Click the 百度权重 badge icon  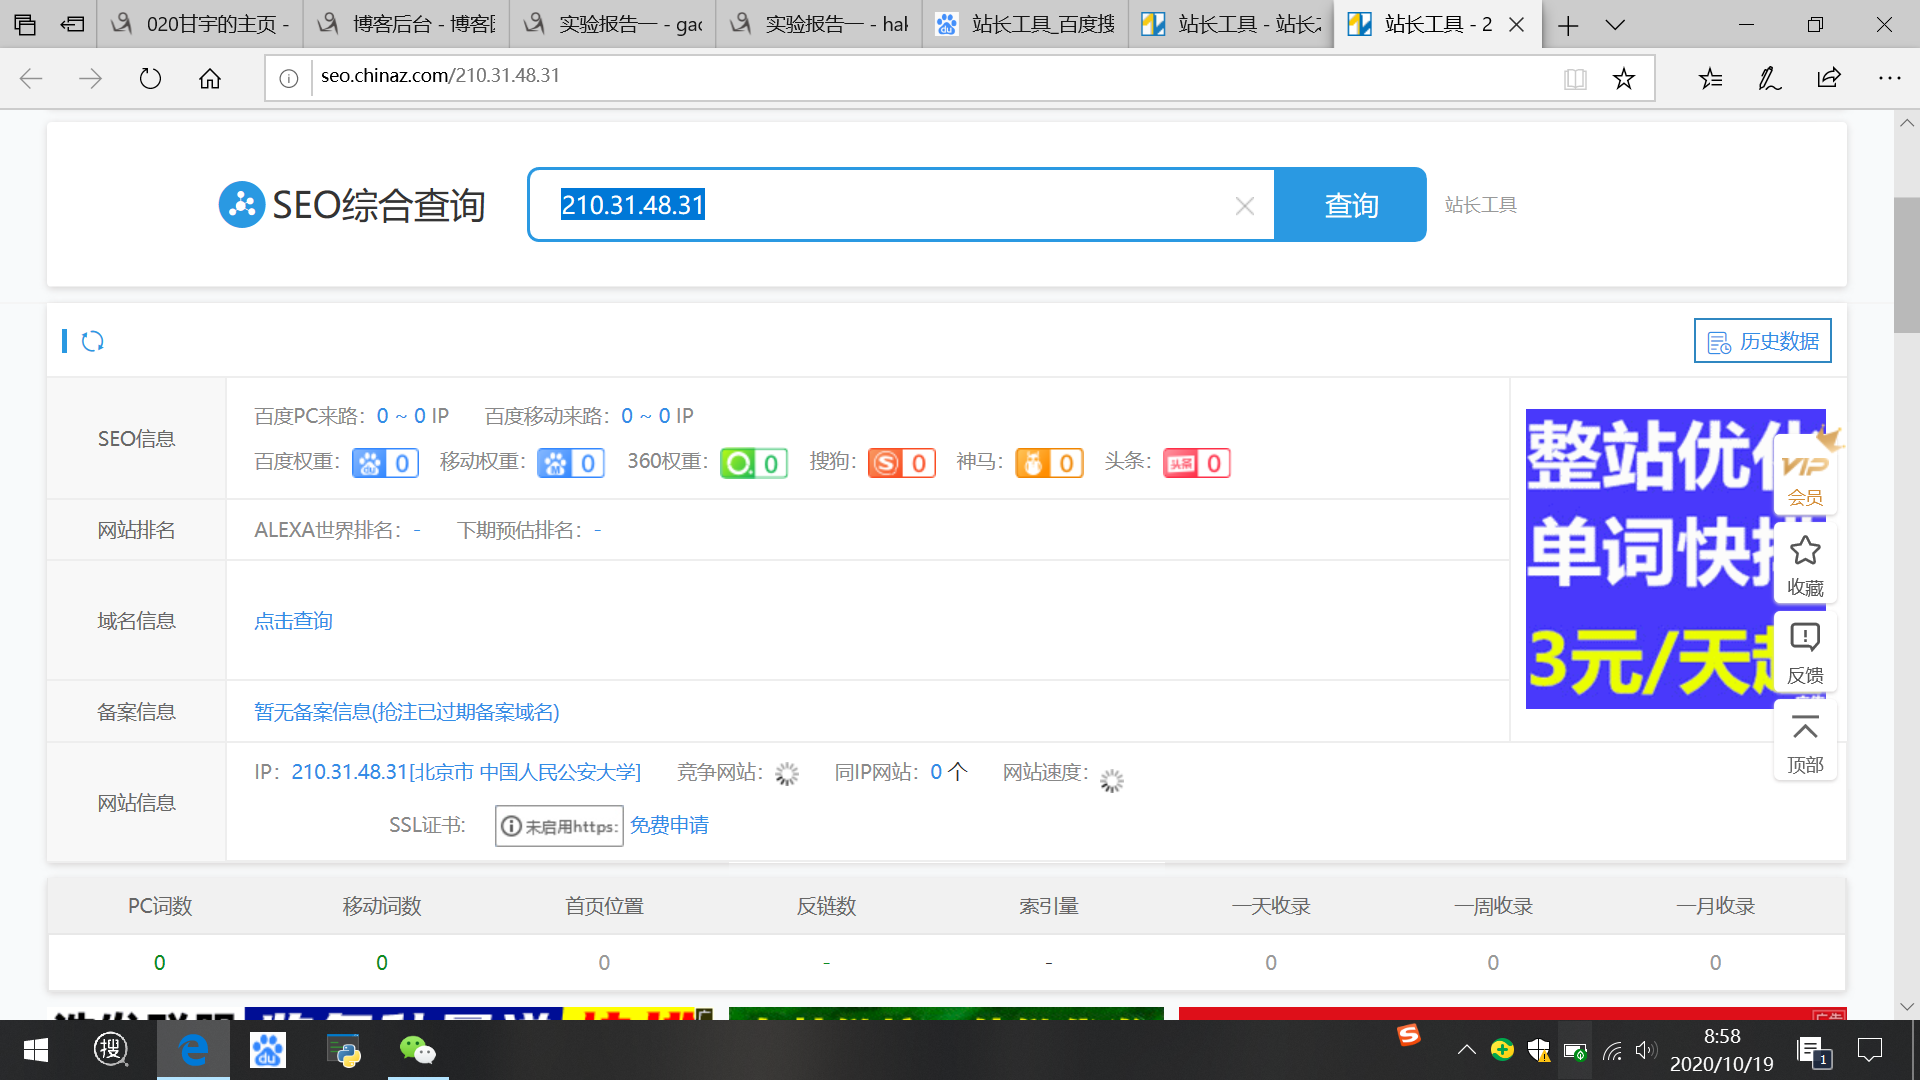(385, 463)
